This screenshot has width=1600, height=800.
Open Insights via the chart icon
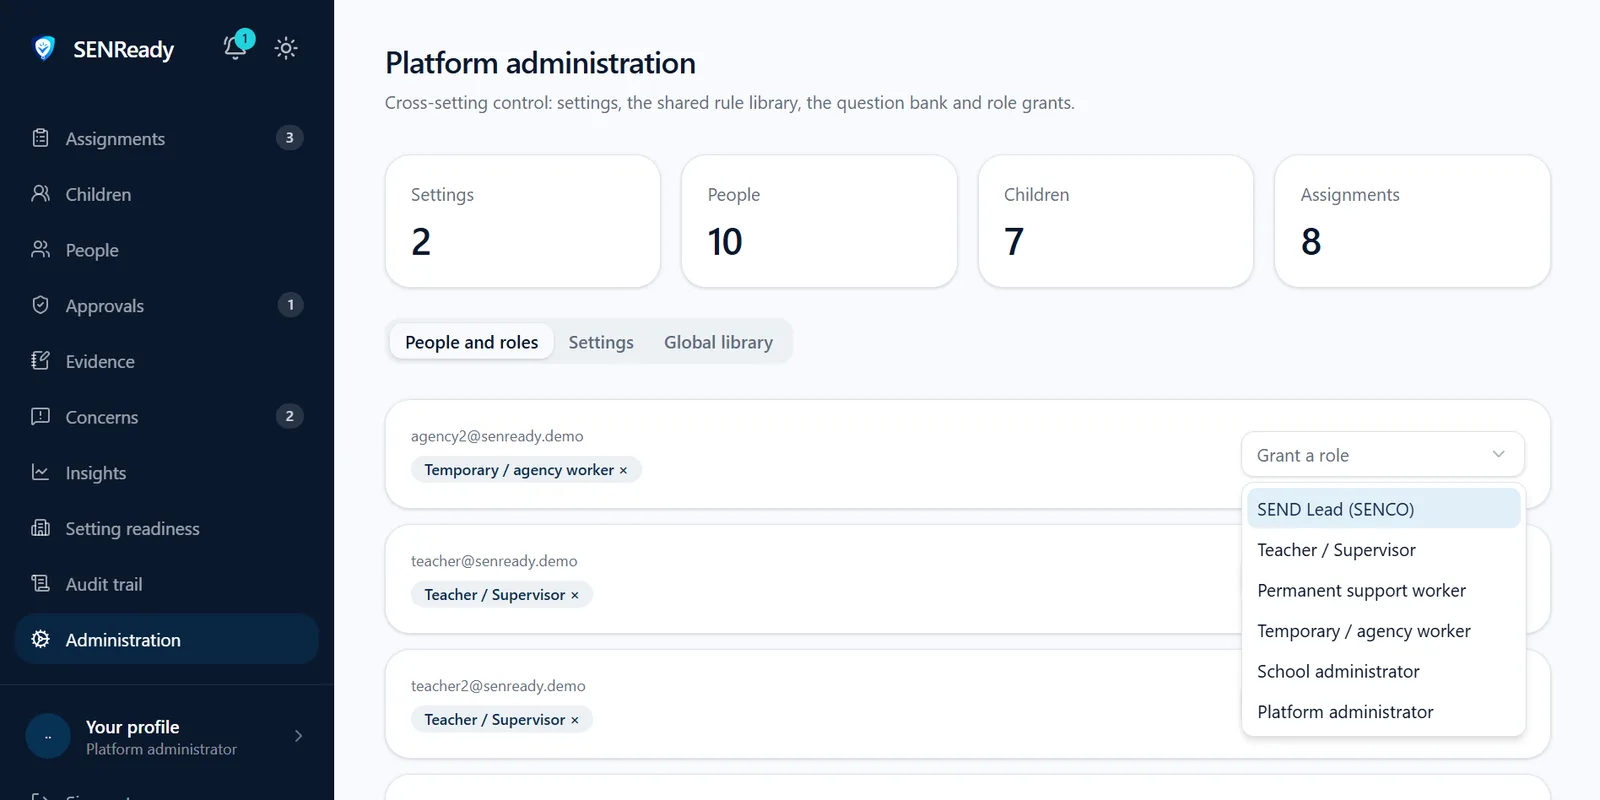40,472
